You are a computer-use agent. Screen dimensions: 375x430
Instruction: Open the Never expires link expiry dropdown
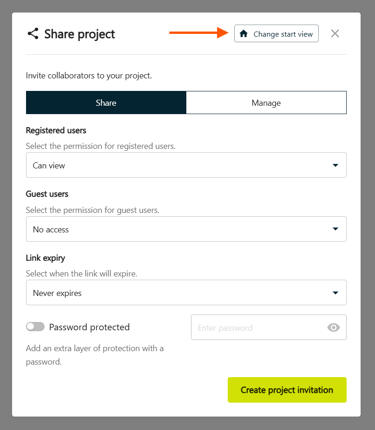[186, 293]
